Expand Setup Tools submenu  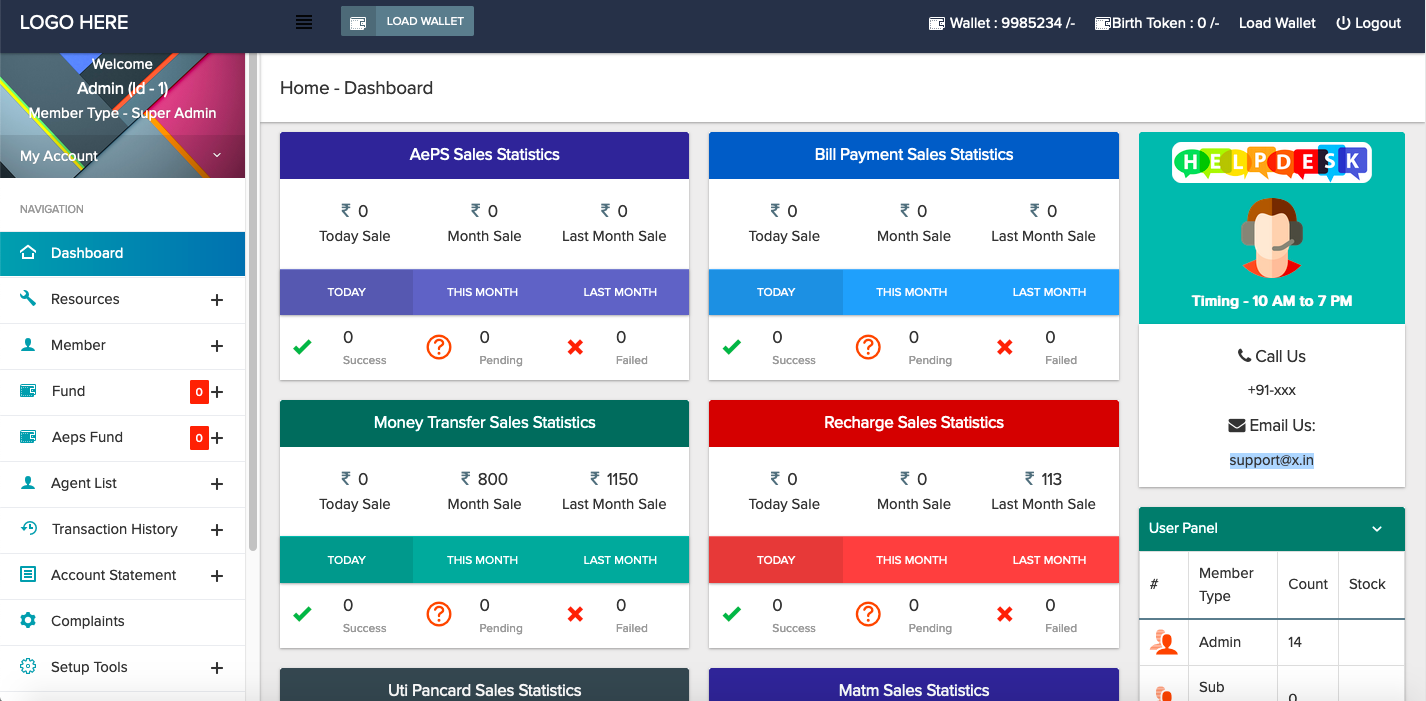click(x=217, y=668)
